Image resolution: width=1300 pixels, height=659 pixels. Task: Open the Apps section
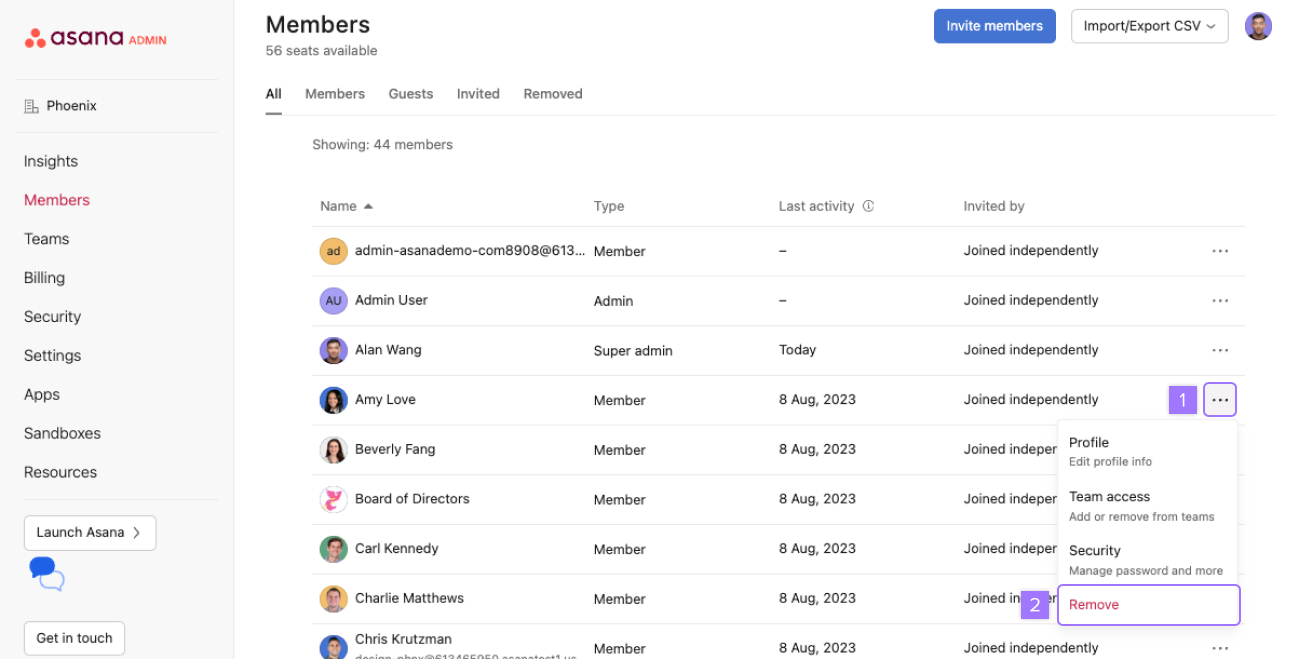(41, 394)
